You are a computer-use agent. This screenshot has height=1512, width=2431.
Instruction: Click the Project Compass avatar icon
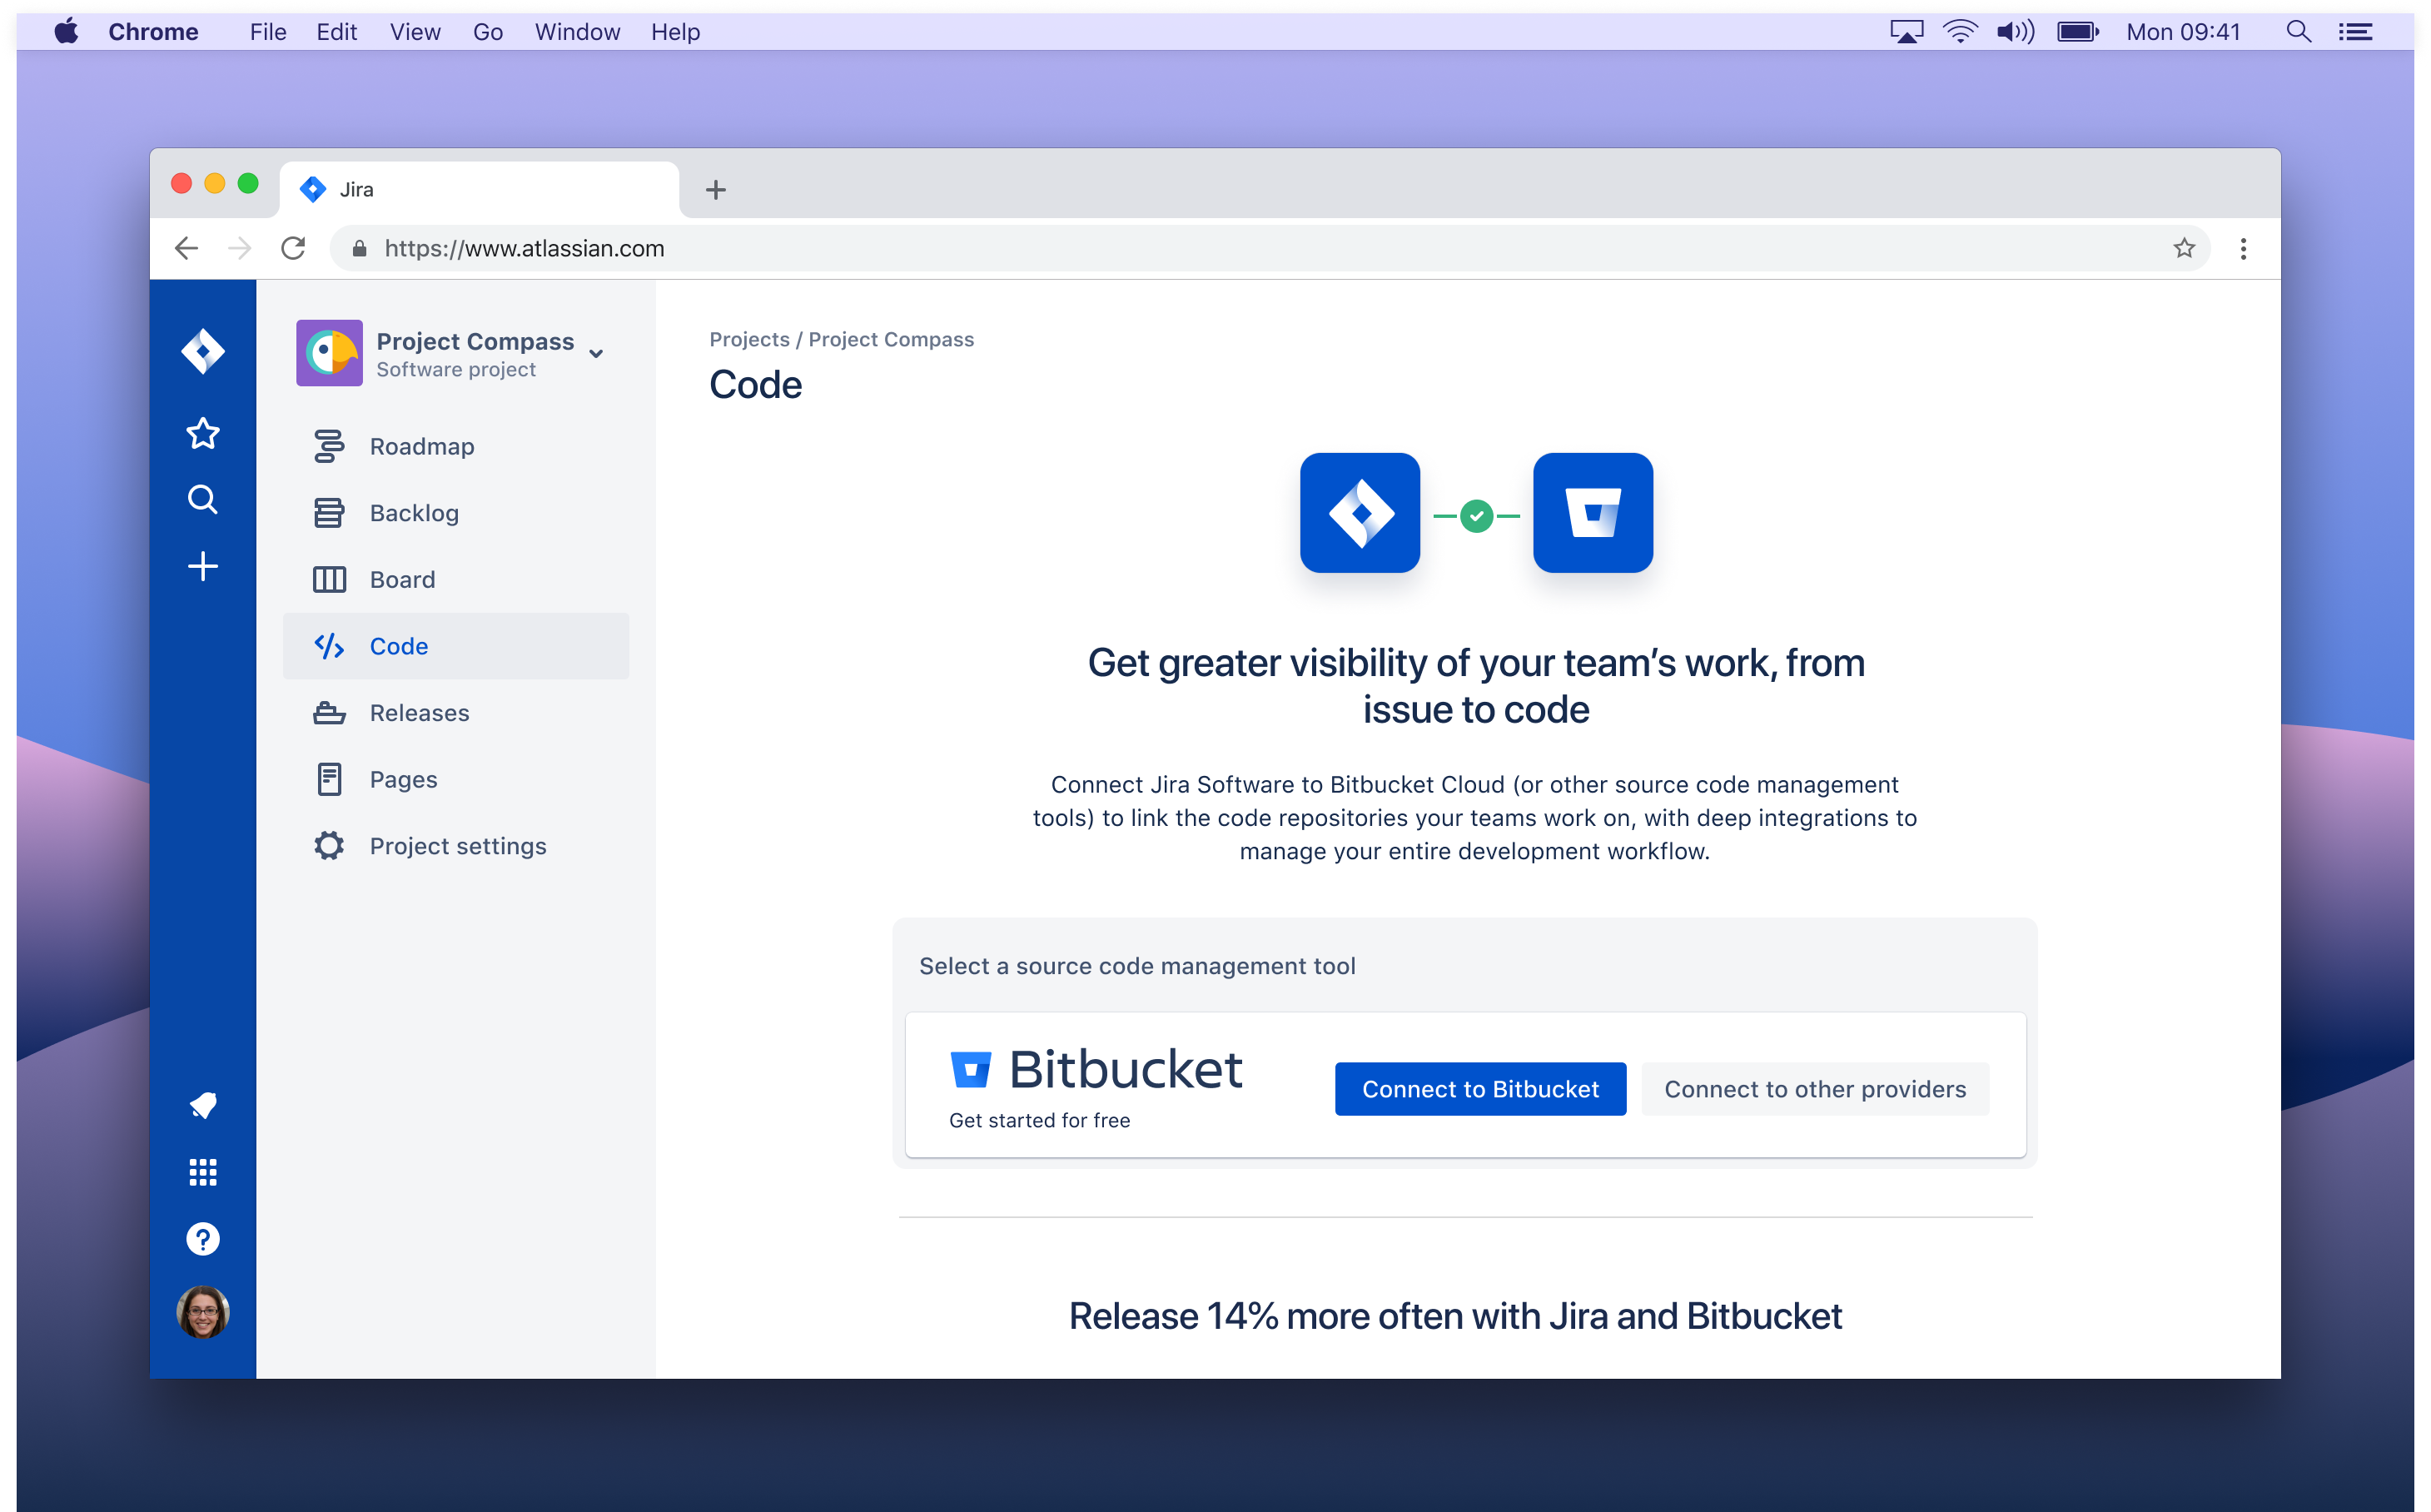[x=329, y=353]
